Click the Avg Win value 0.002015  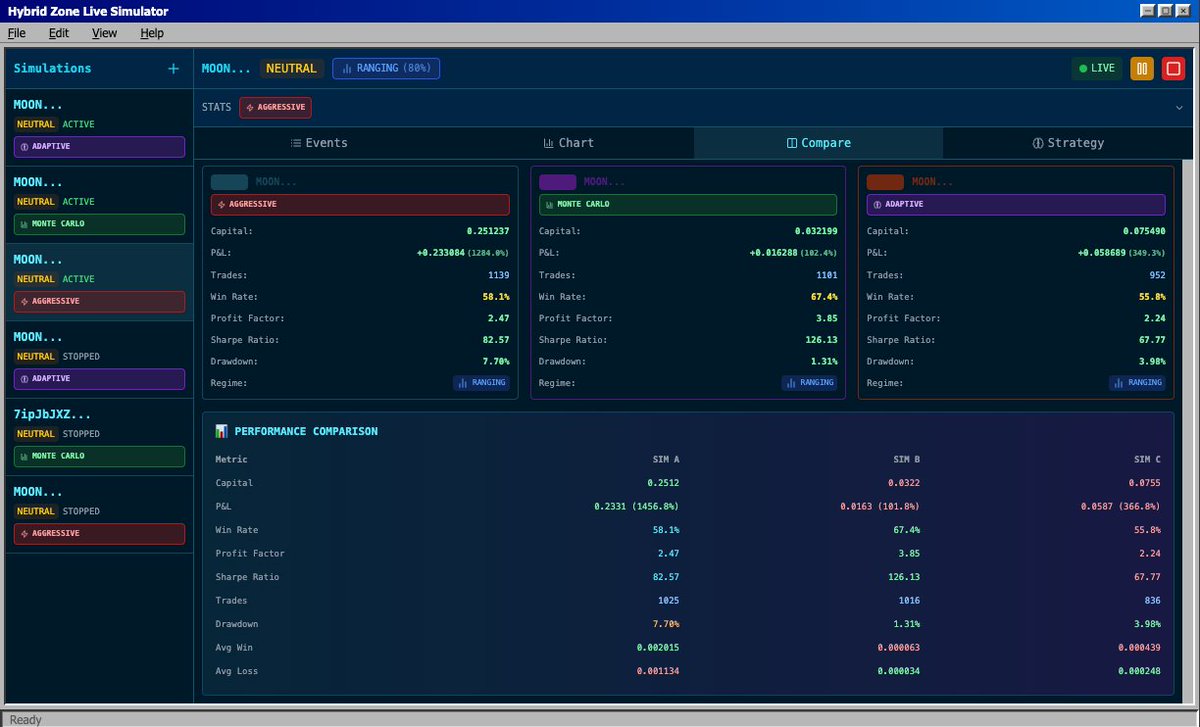tap(658, 648)
